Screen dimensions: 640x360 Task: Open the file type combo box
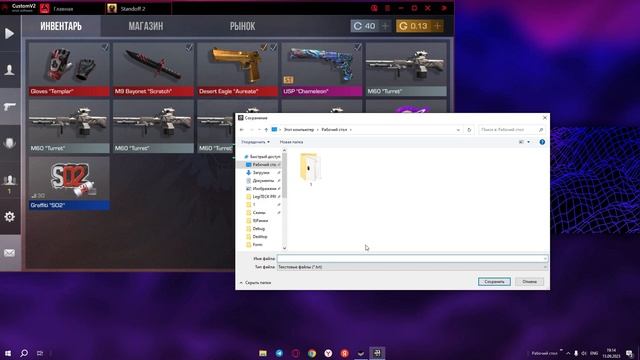412,267
